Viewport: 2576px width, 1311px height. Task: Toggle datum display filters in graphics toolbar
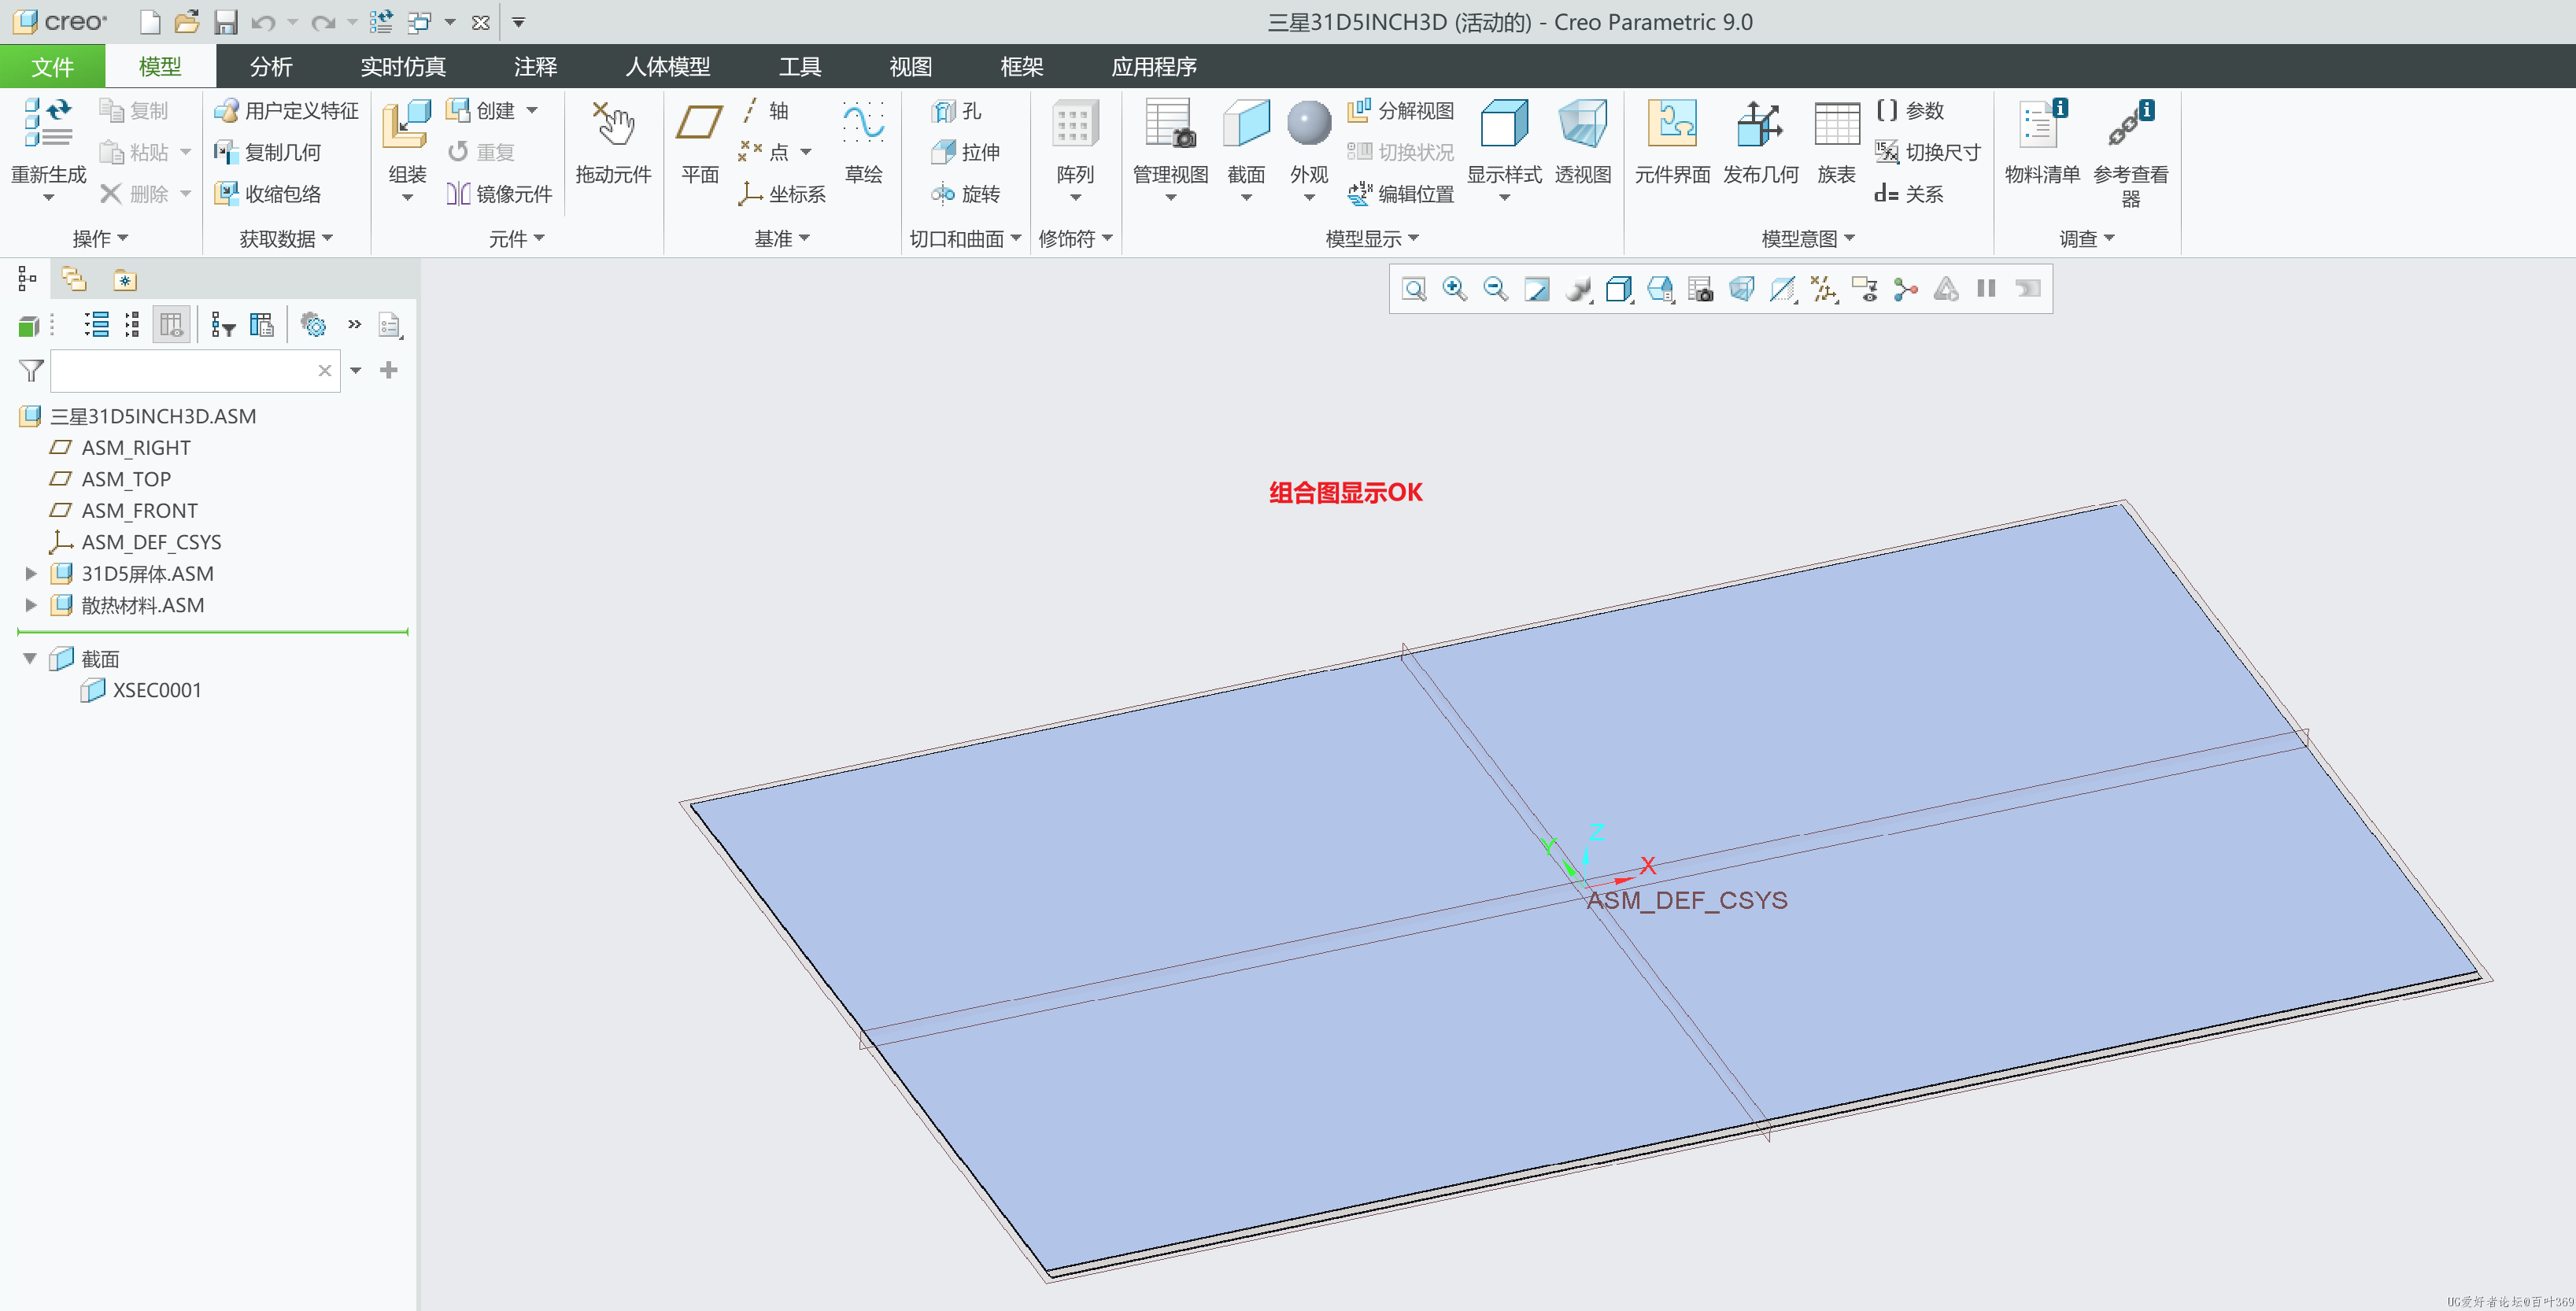(1824, 289)
